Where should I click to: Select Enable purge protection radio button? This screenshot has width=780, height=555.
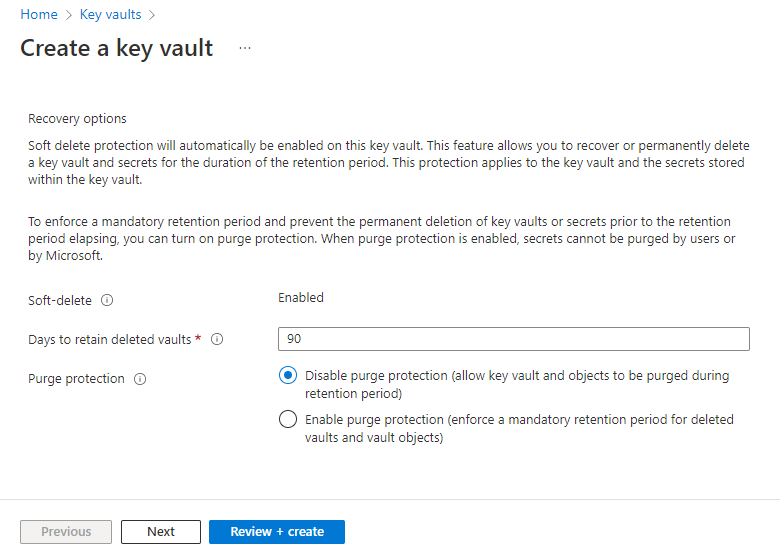click(x=288, y=419)
